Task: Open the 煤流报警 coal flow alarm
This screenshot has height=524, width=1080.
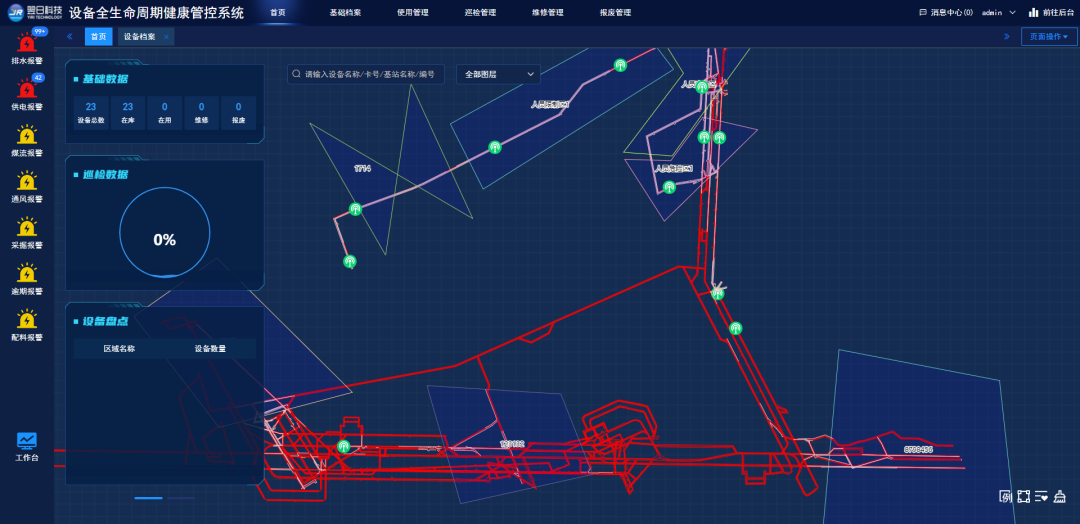Action: 27,136
